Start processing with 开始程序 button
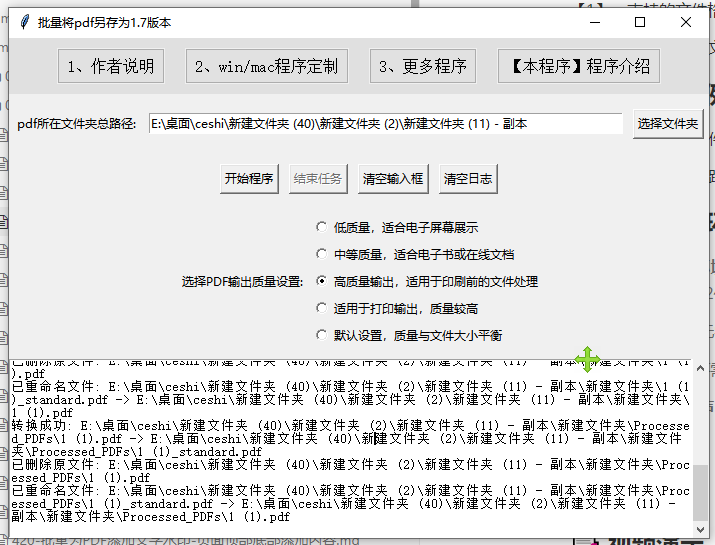 (249, 179)
